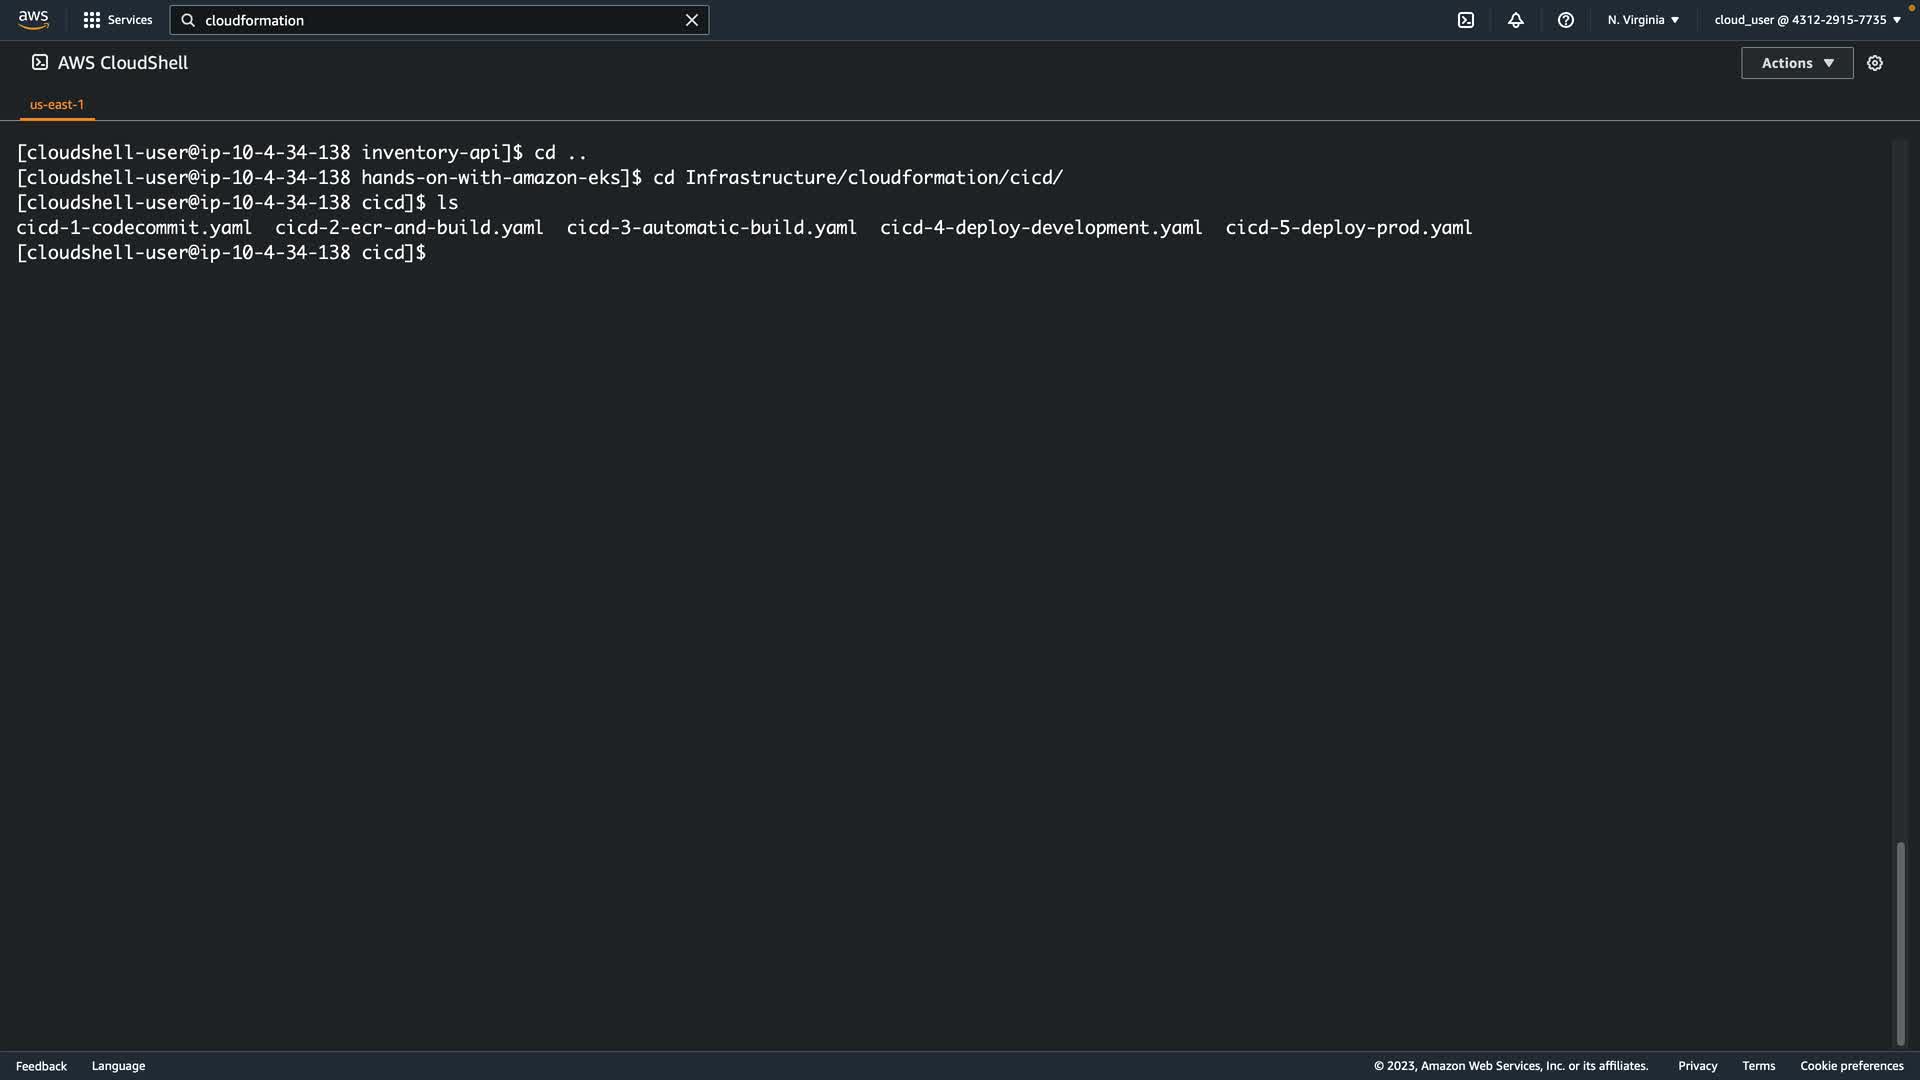This screenshot has width=1920, height=1080.
Task: Open the notifications bell icon
Action: pyautogui.click(x=1515, y=20)
